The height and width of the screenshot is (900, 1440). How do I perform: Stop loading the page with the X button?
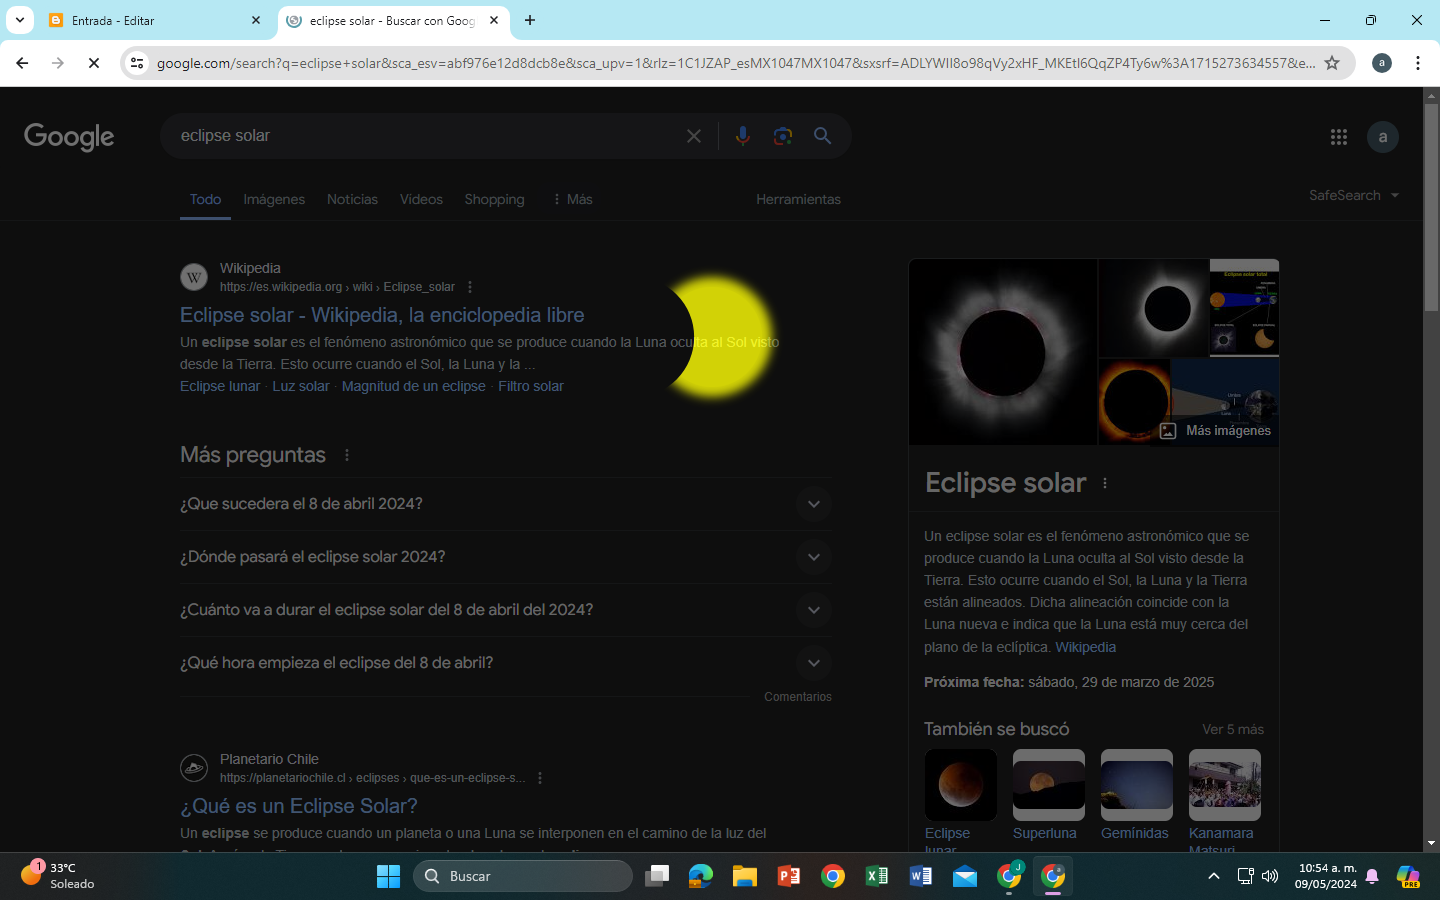point(94,63)
